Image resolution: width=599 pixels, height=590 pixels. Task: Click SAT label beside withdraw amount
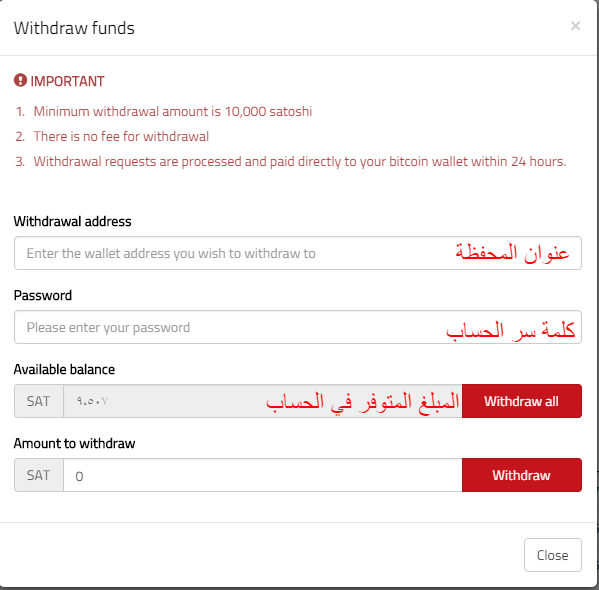click(39, 475)
